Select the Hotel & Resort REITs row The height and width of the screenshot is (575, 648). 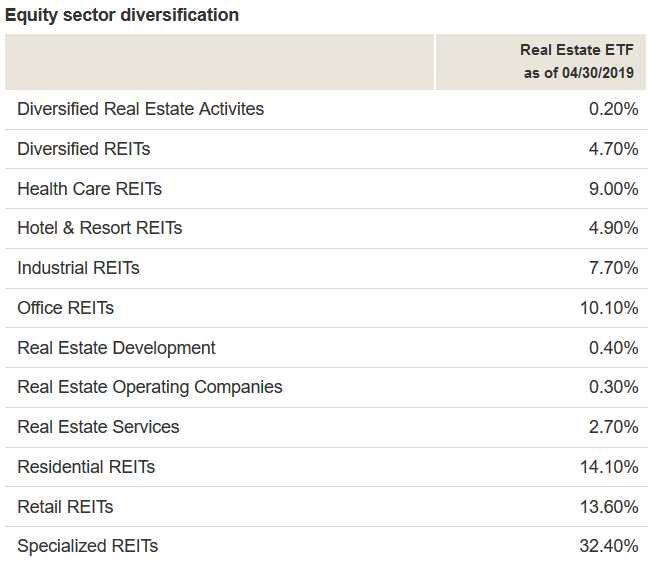[100, 228]
